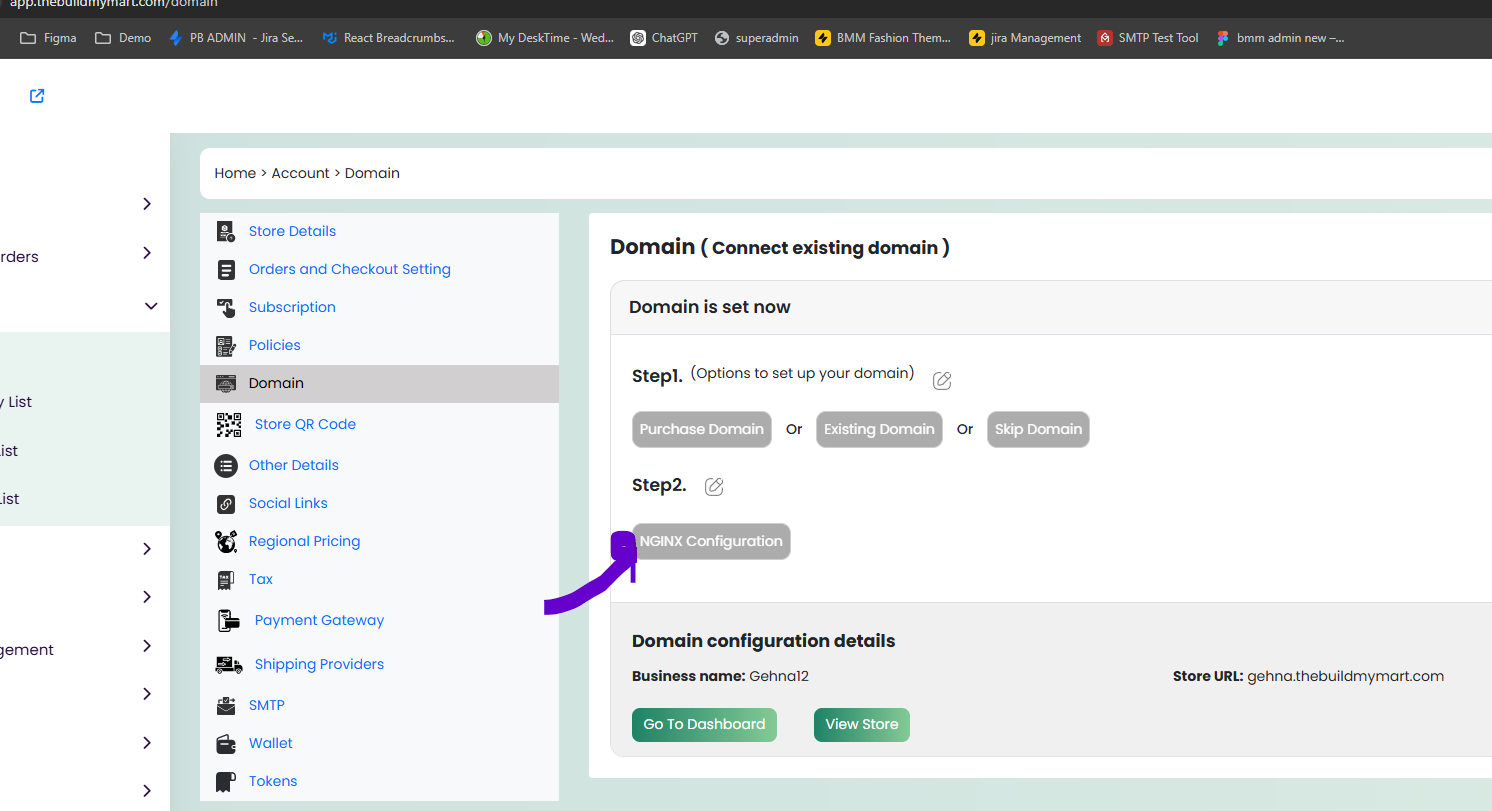The width and height of the screenshot is (1492, 811).
Task: Click the My DeskTime bookmark favicon
Action: pos(484,38)
